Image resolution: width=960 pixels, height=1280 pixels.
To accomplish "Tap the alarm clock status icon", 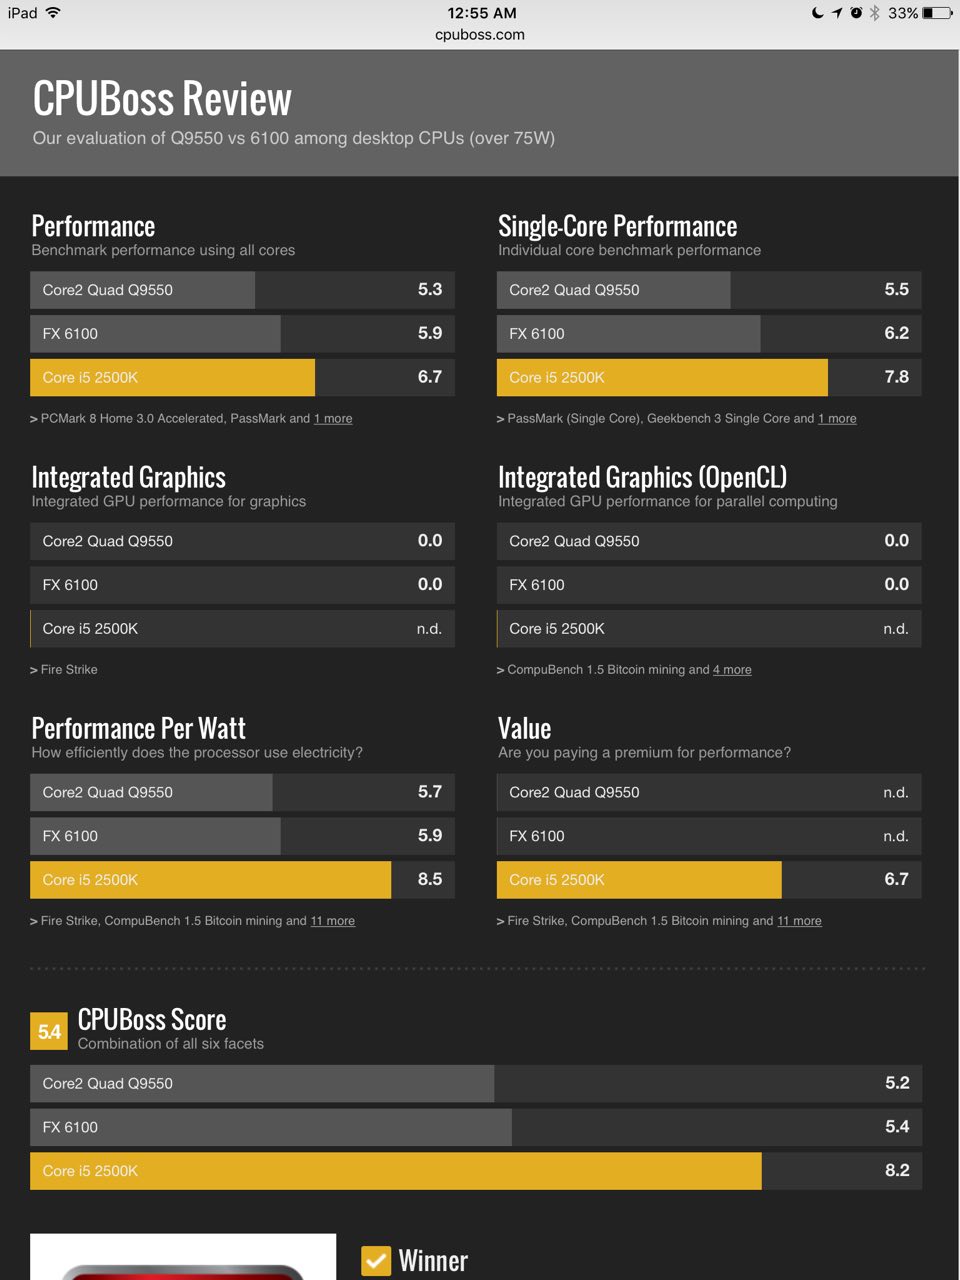I will pos(856,13).
